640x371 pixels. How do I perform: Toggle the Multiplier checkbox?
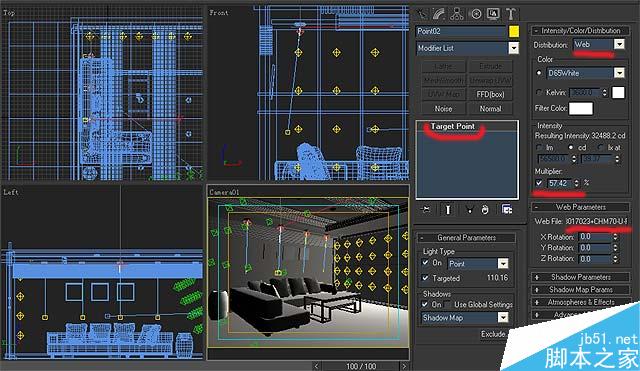click(x=539, y=183)
